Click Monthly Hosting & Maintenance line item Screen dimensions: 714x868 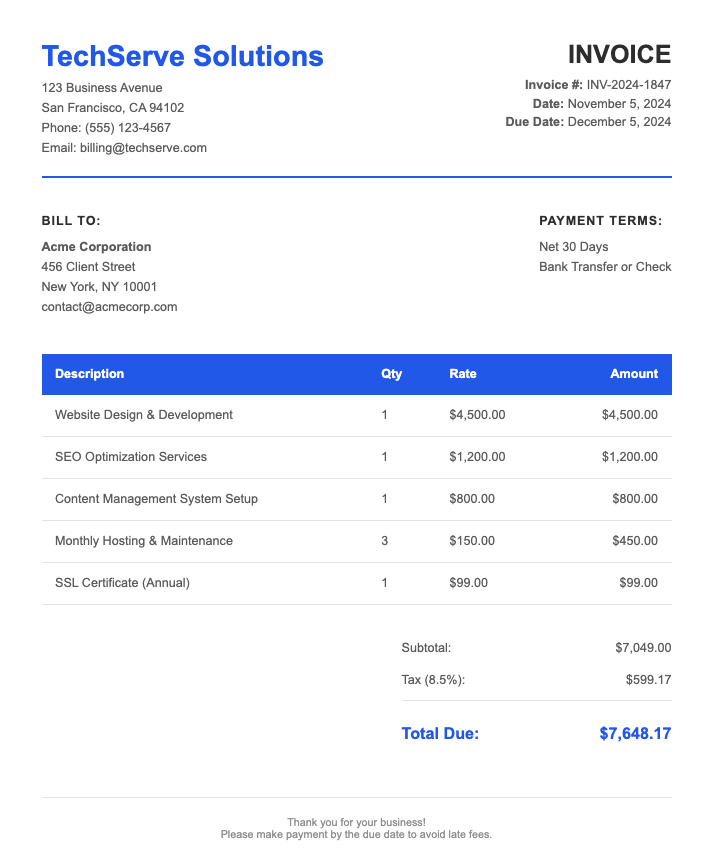(144, 541)
